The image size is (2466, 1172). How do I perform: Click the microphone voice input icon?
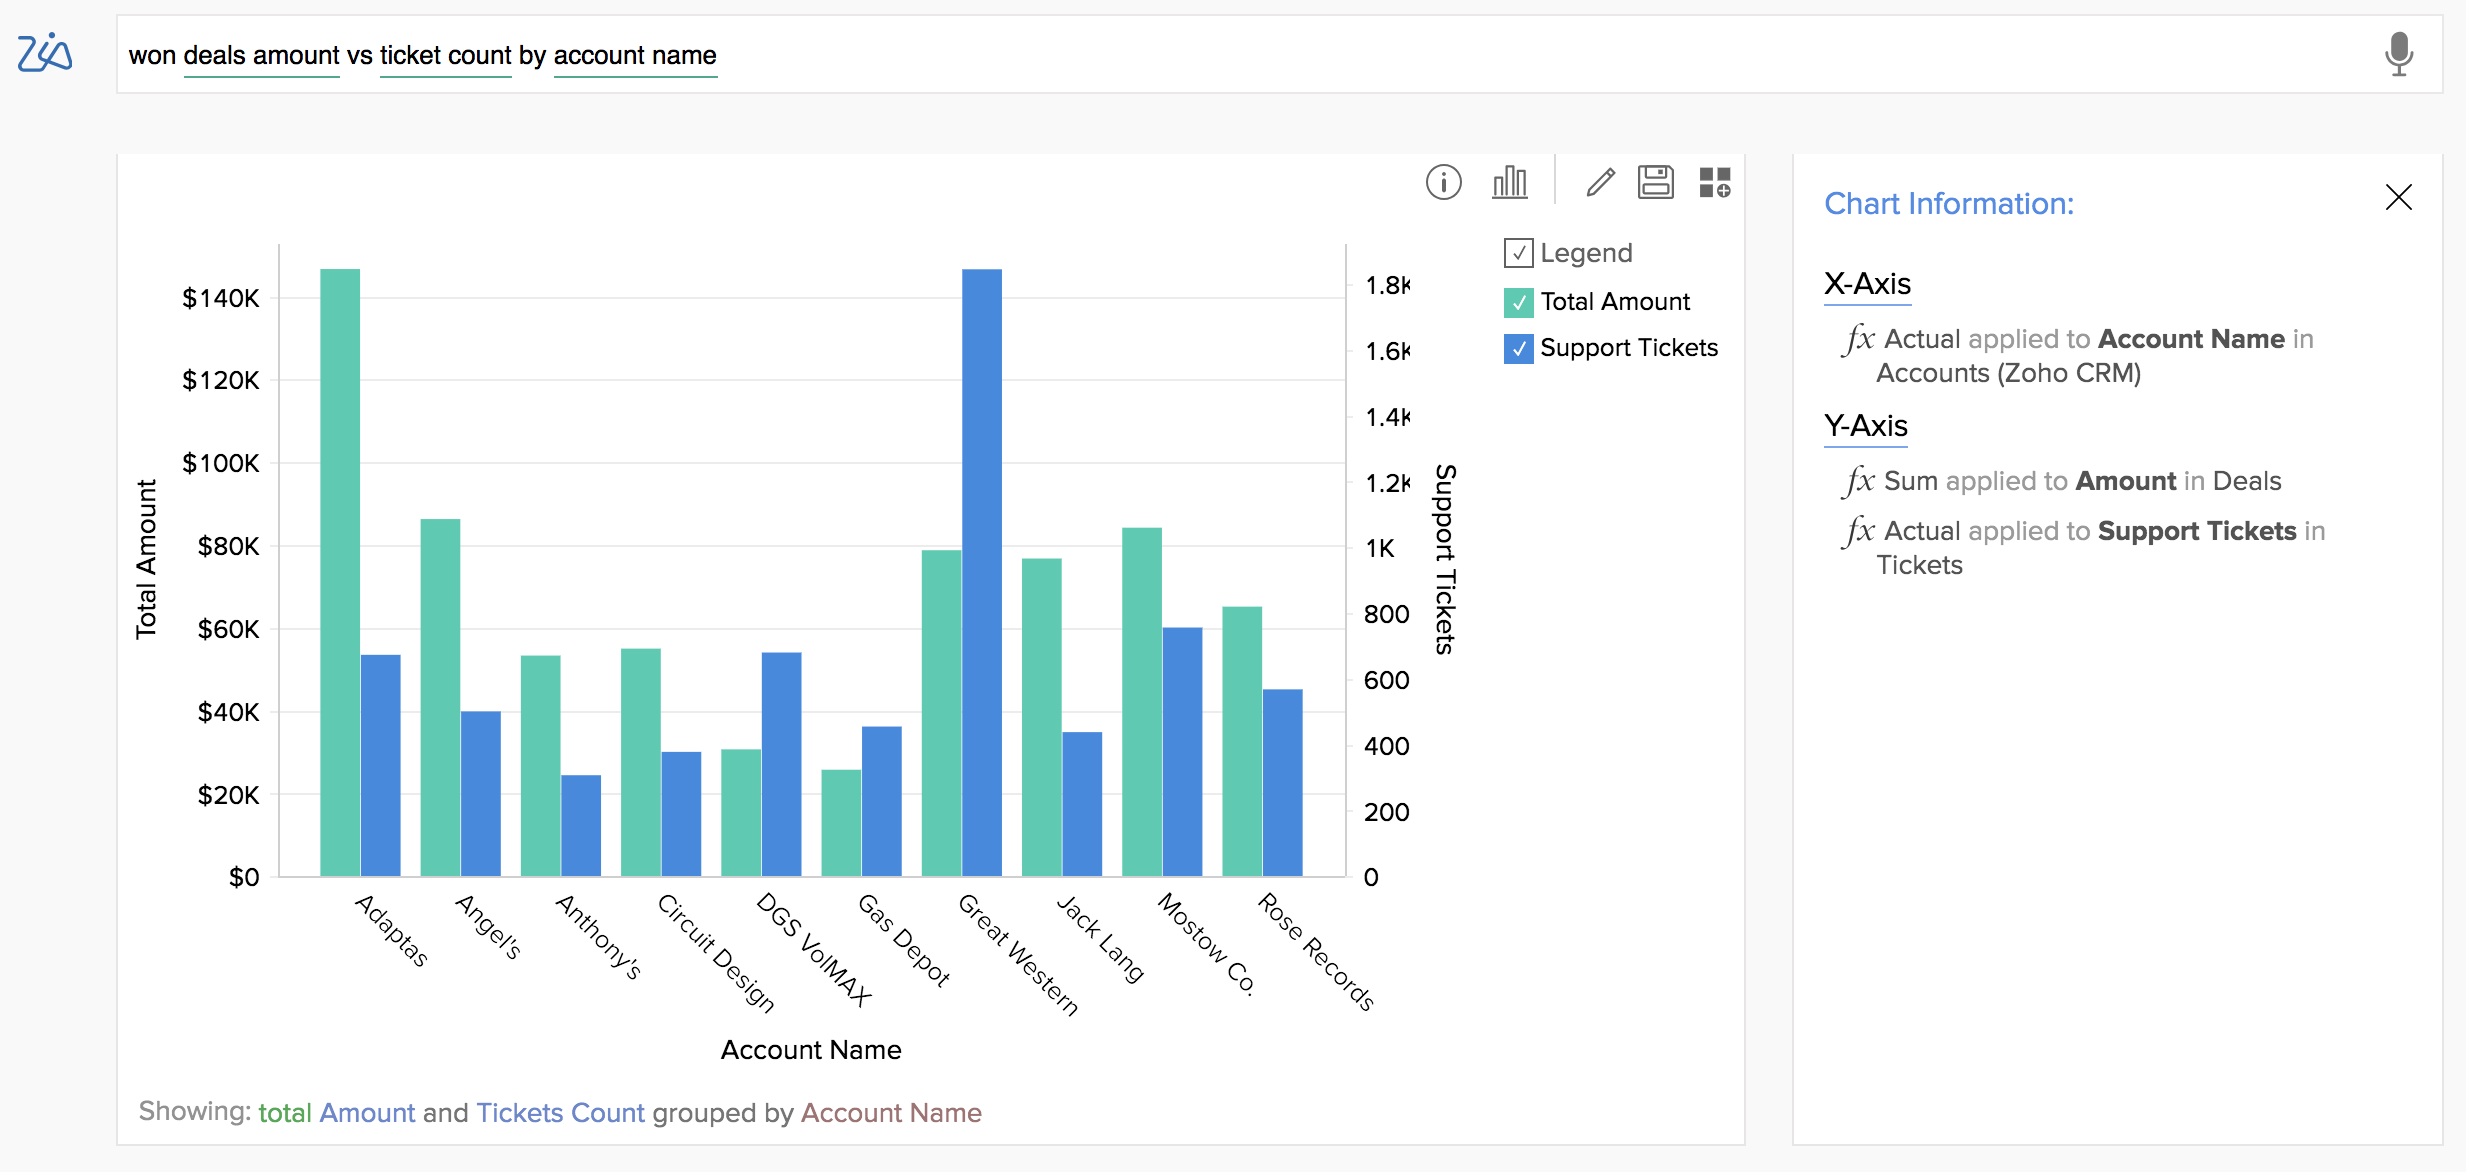pyautogui.click(x=2398, y=54)
